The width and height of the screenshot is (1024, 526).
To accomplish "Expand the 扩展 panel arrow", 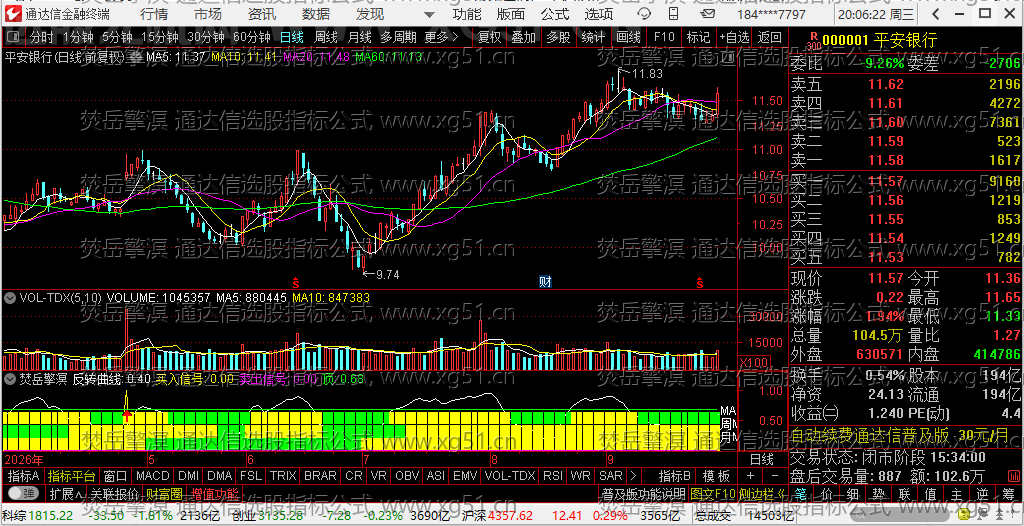I will point(66,492).
